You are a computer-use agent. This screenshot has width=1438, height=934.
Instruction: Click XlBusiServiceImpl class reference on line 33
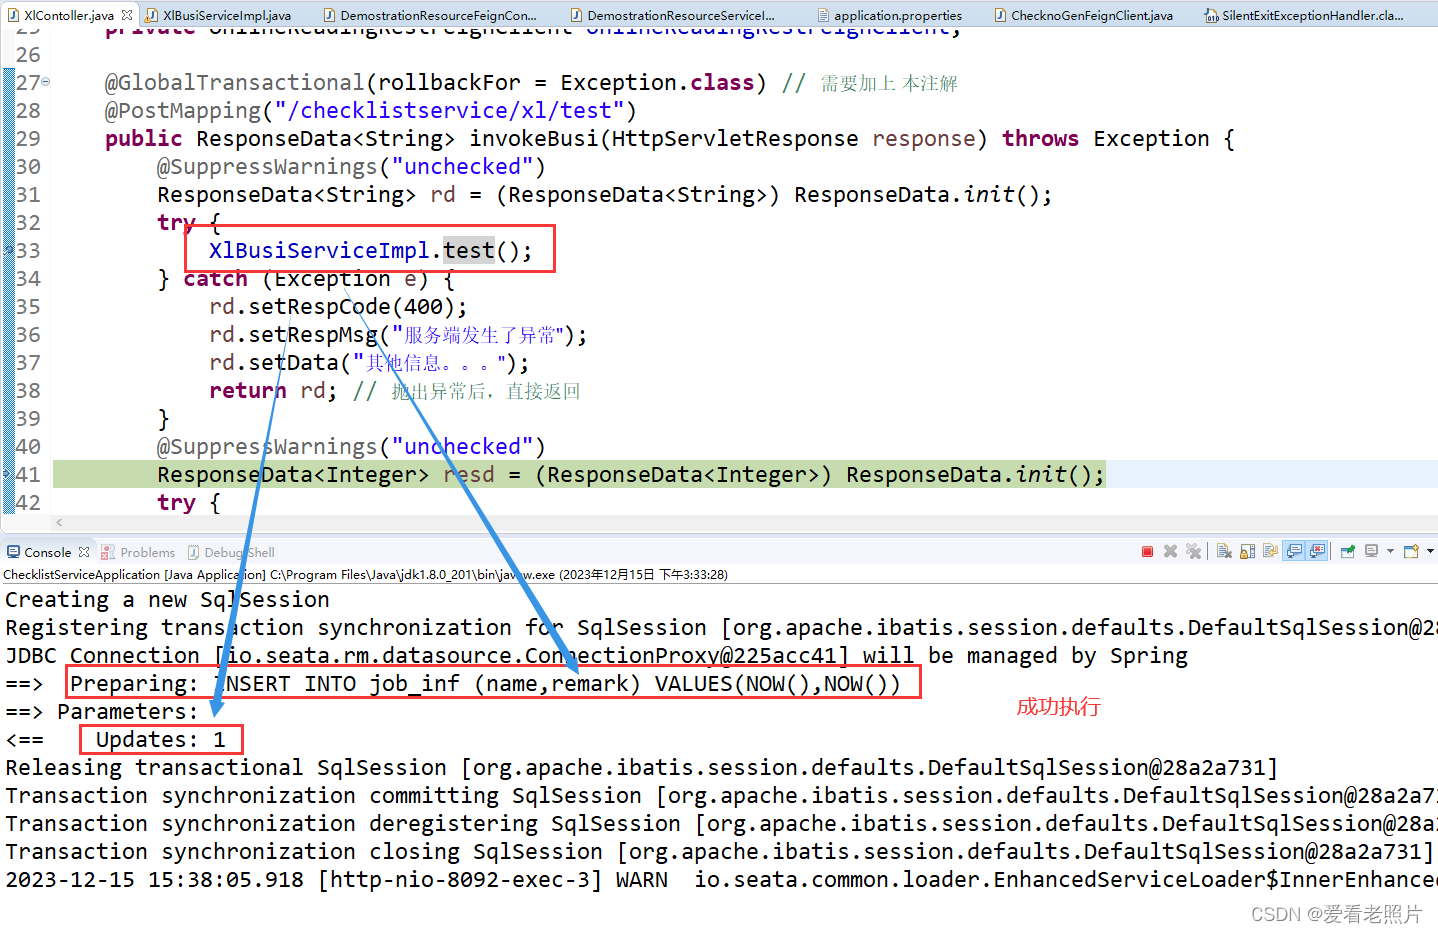tap(319, 250)
